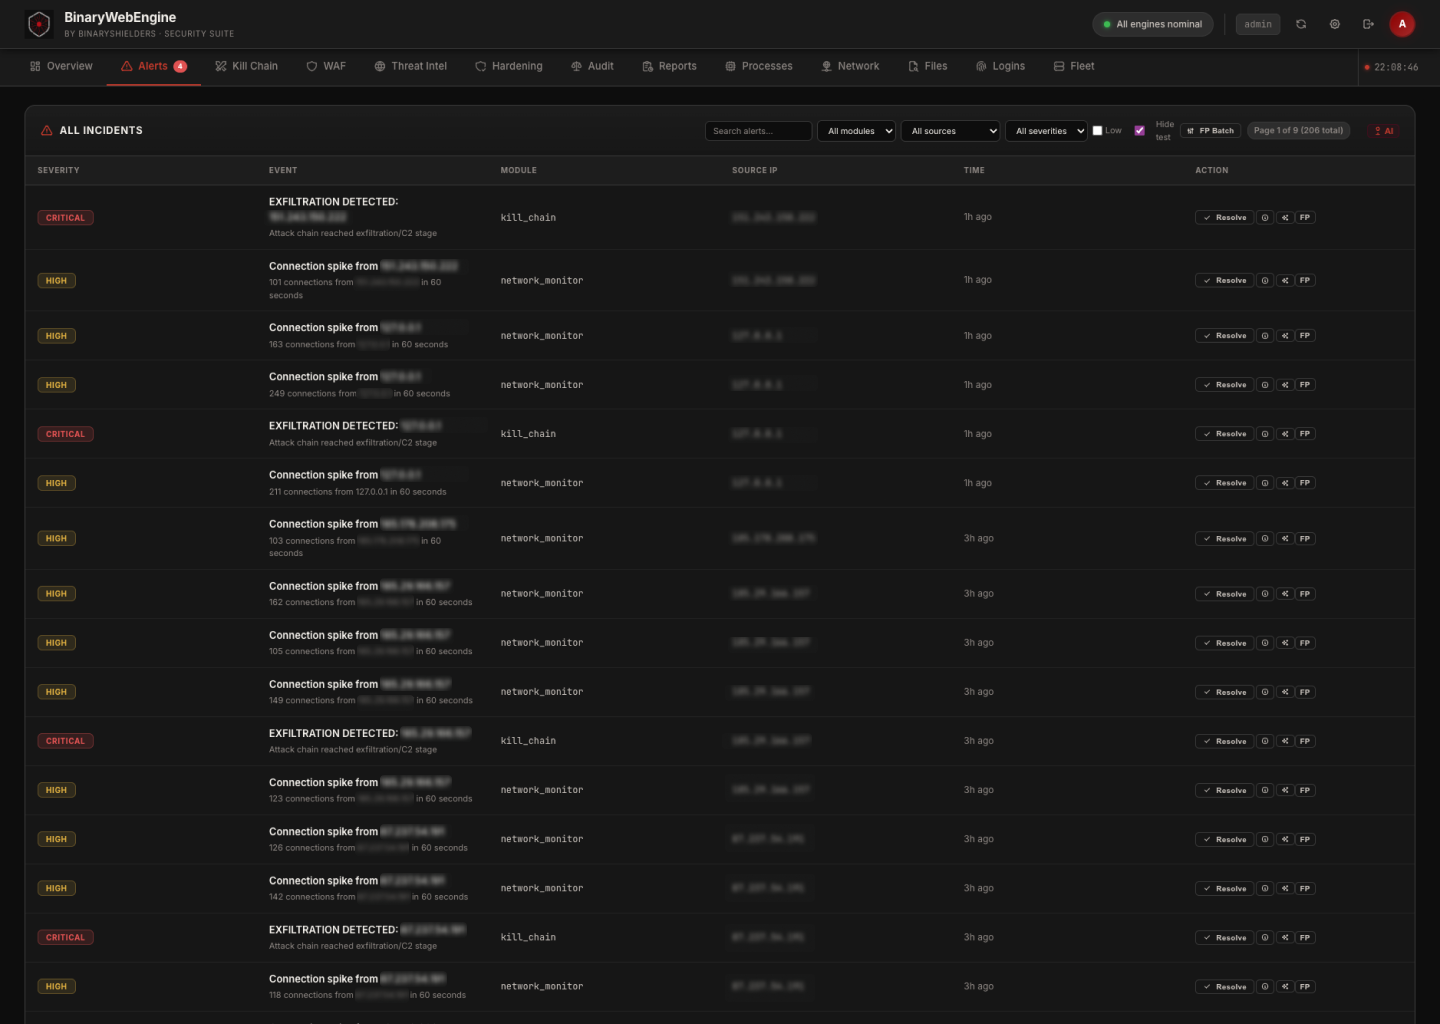Click the circle icon in 105 connections row

pos(1265,643)
